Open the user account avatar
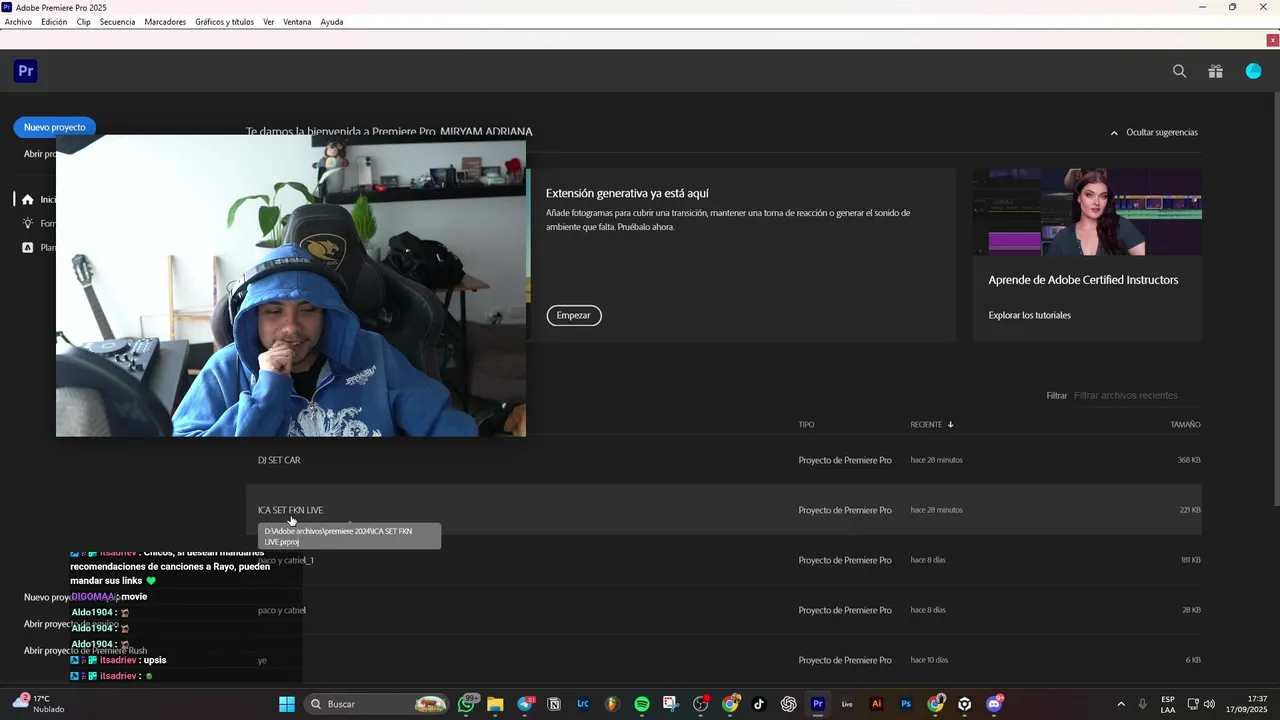Viewport: 1280px width, 720px height. coord(1253,71)
